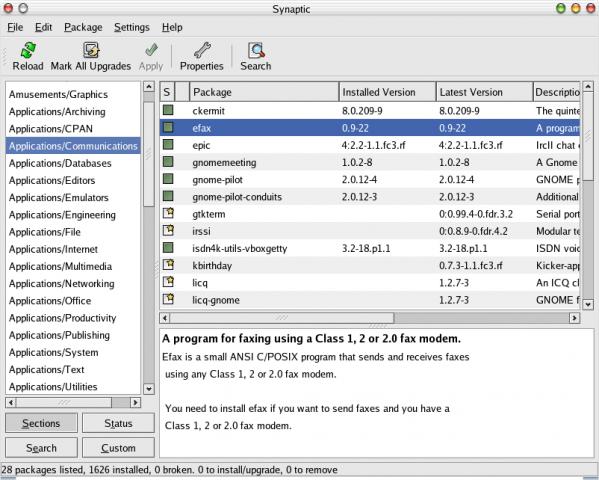Sort by the Package column header

264,92
